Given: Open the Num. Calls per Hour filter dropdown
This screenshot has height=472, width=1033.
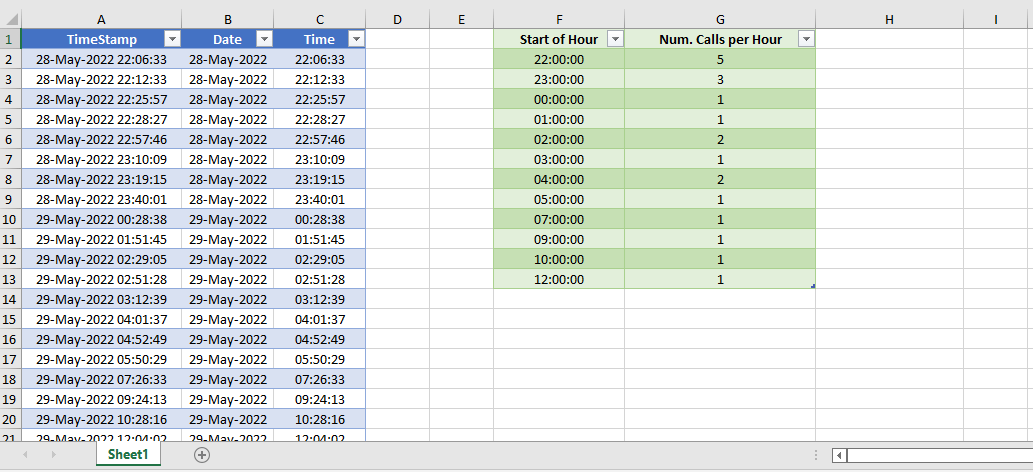Looking at the screenshot, I should point(806,40).
